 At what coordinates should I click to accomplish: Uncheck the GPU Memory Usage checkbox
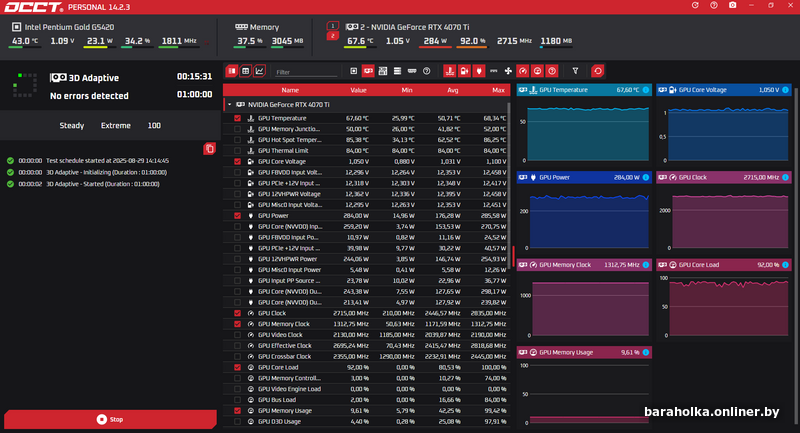point(237,411)
